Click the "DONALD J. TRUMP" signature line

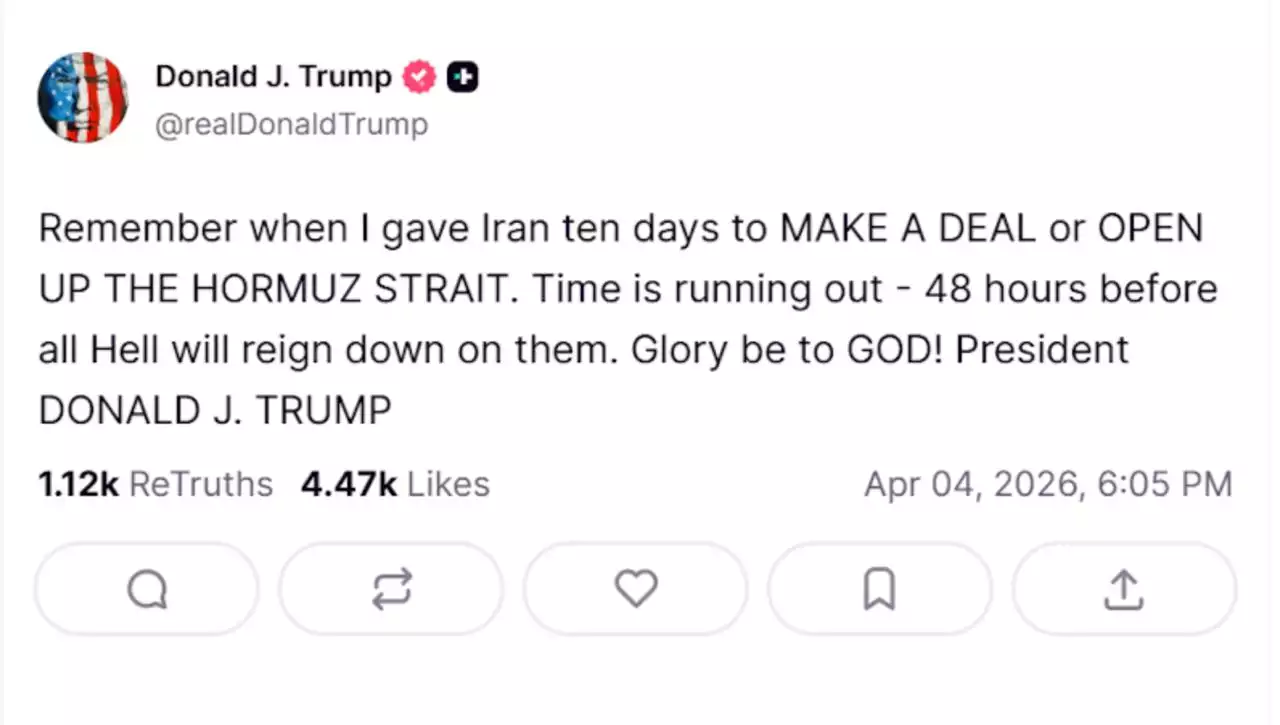pyautogui.click(x=215, y=410)
